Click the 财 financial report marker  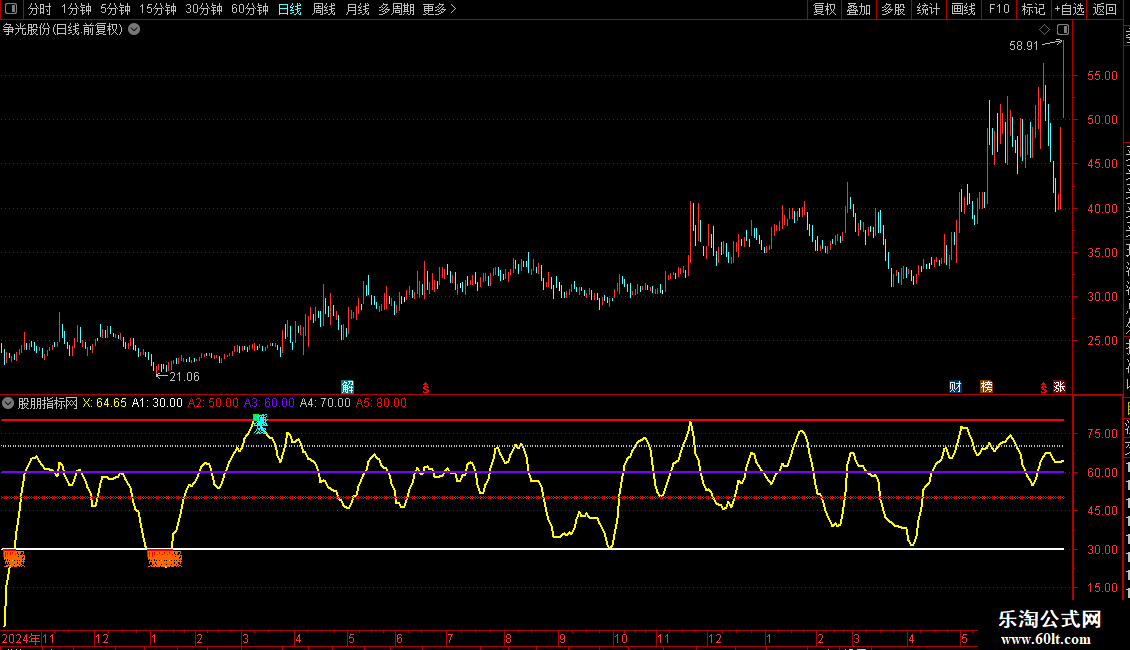[x=956, y=387]
